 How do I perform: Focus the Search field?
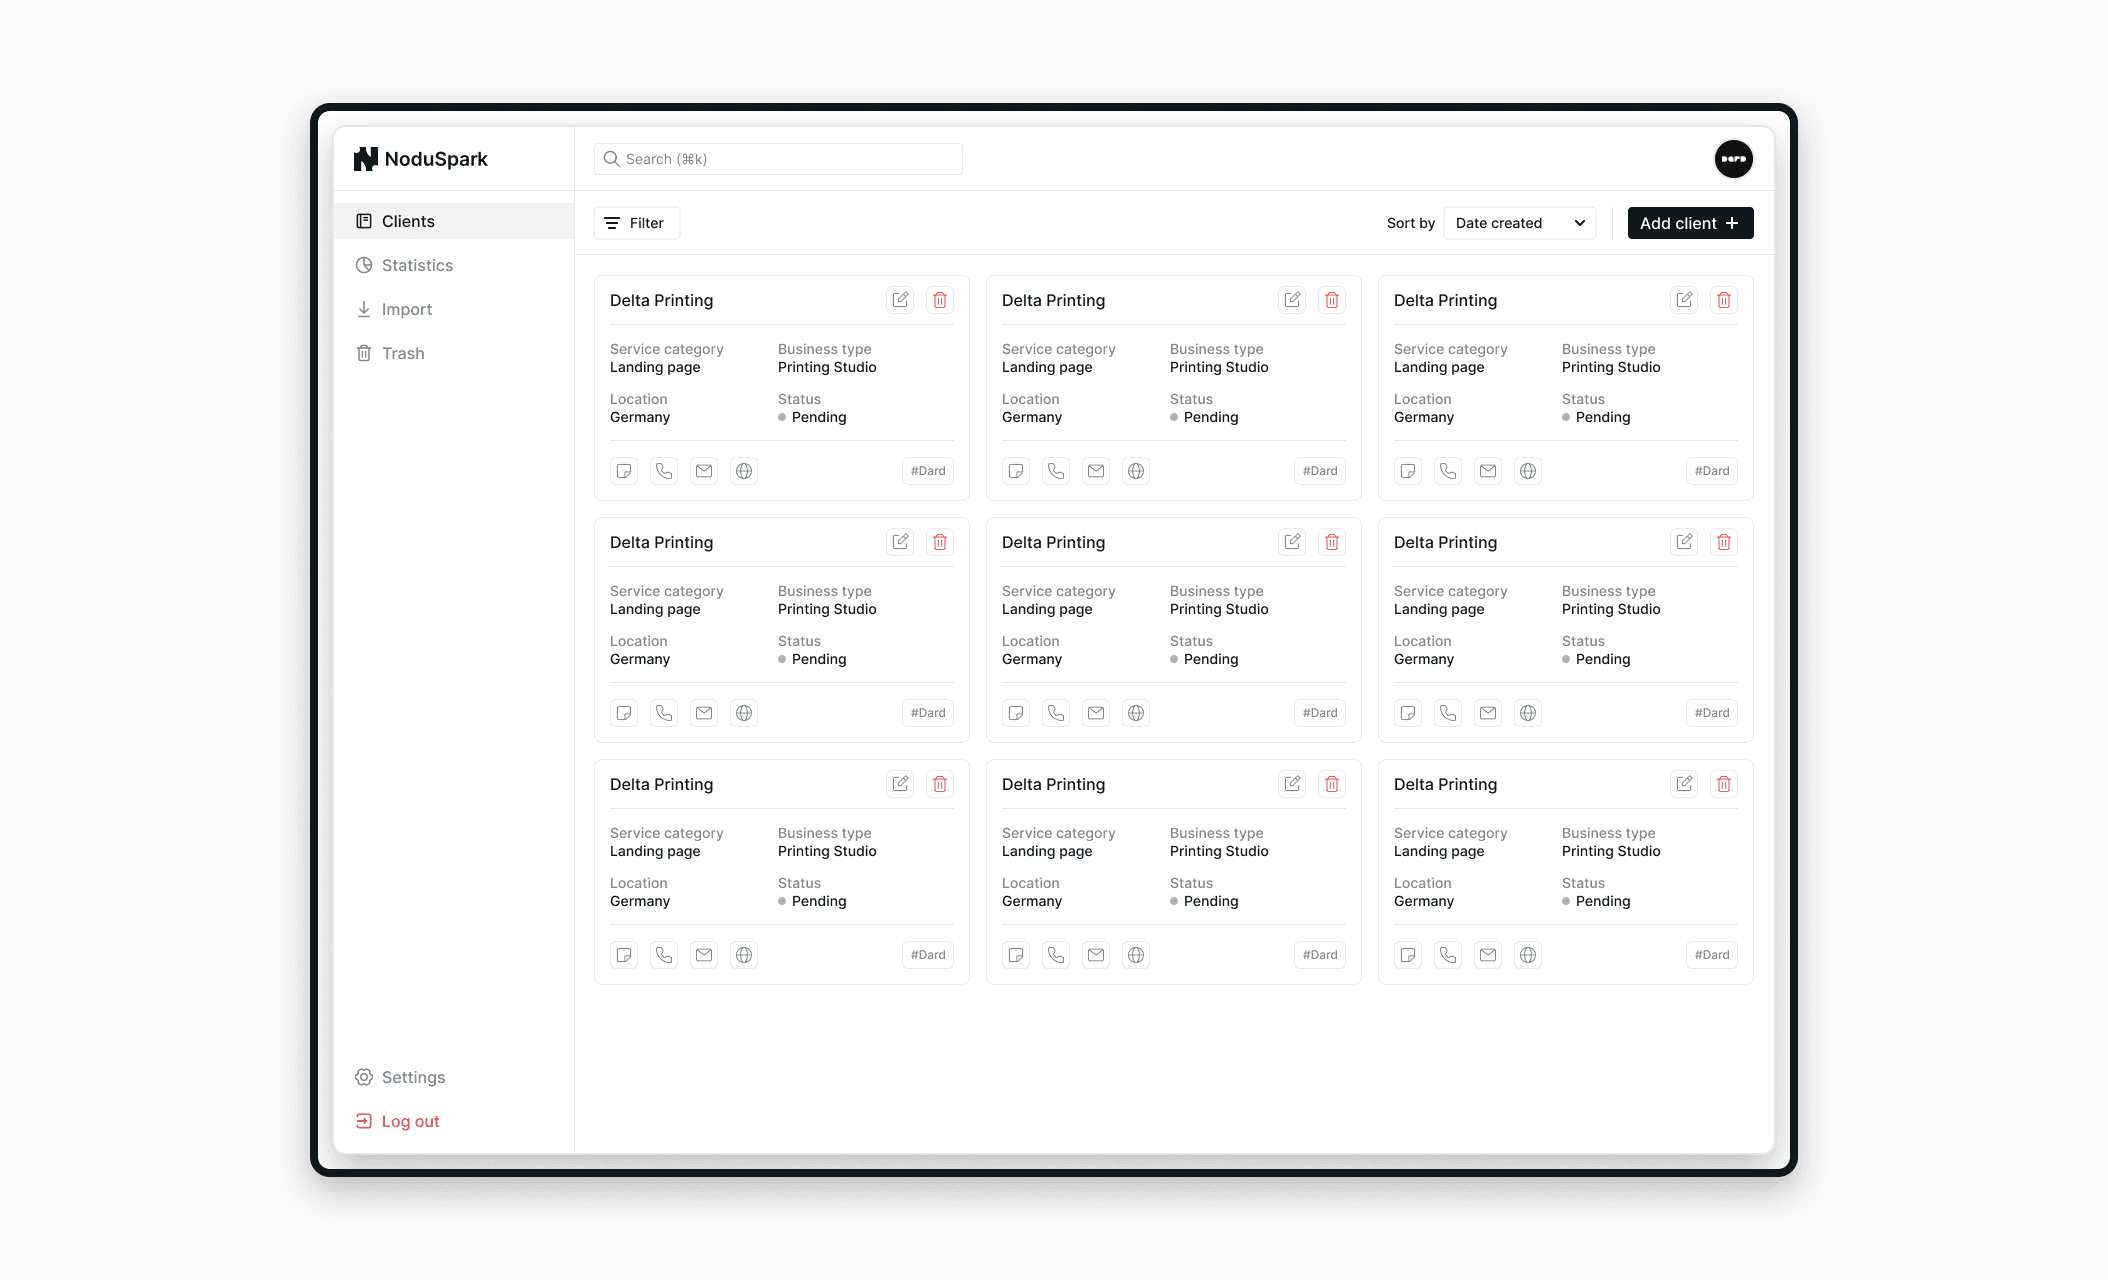click(x=778, y=159)
